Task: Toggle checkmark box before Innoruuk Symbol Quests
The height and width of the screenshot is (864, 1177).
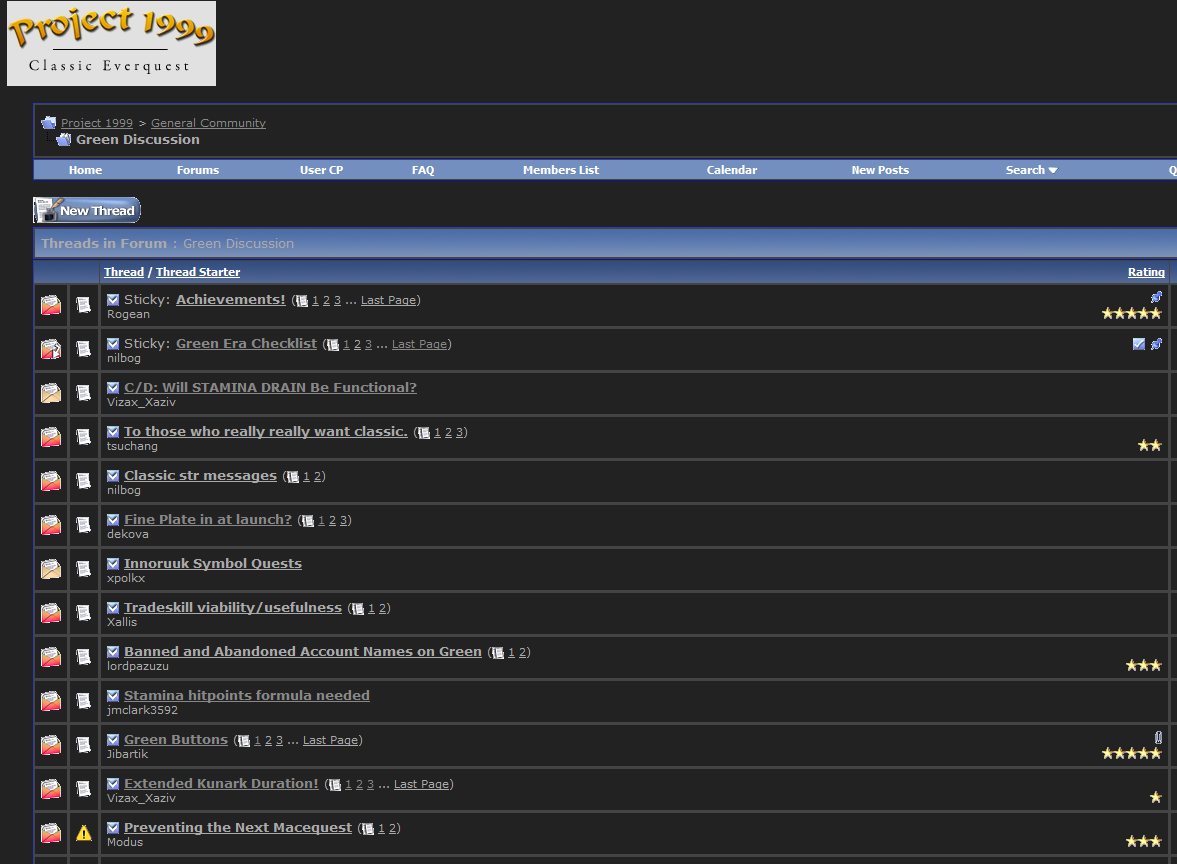Action: 113,564
